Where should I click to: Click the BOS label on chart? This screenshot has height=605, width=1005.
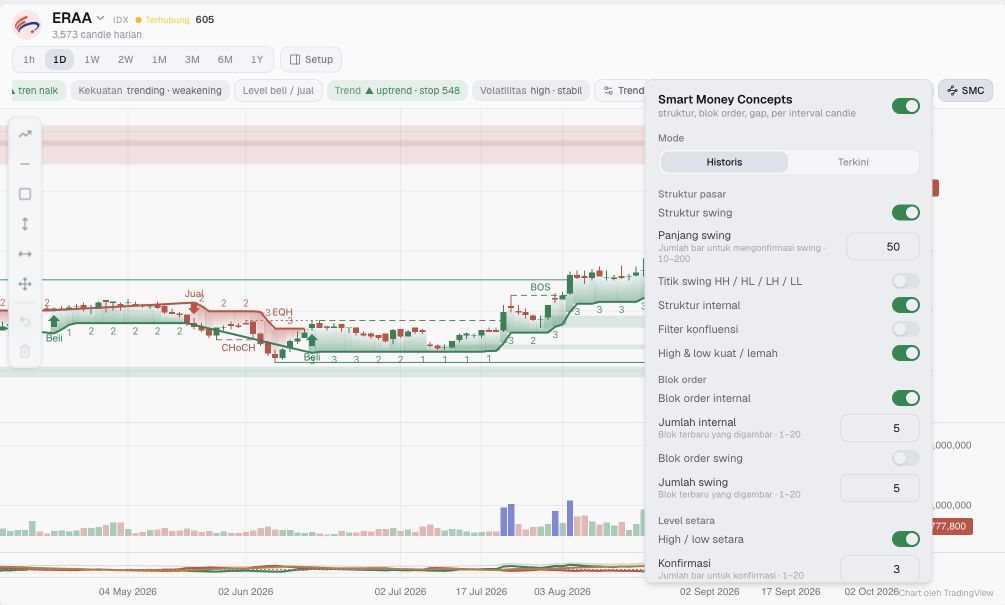pos(540,287)
